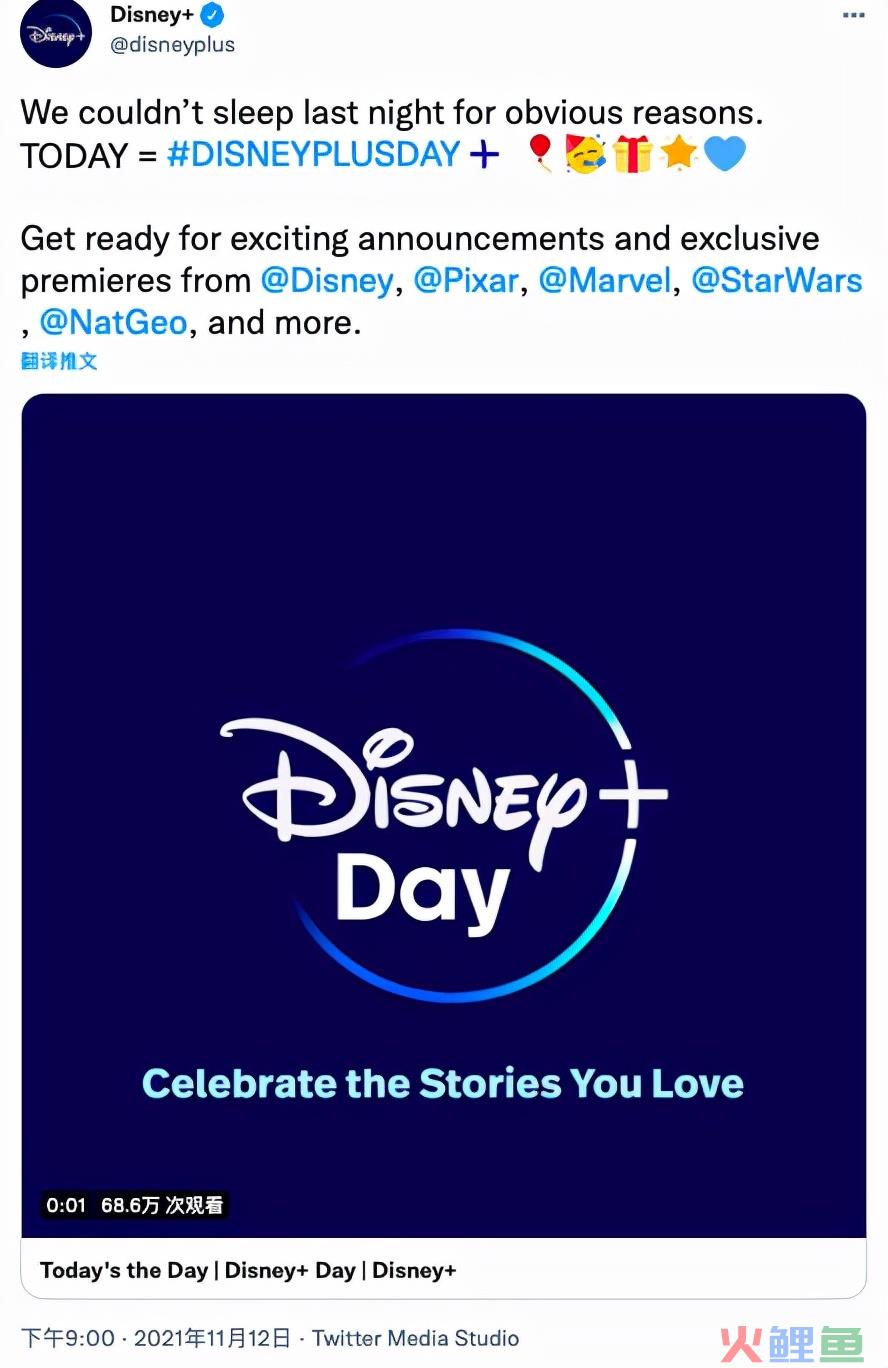Open the #DISNEYPLUSDAY hashtag
This screenshot has width=888, height=1368.
pos(313,155)
